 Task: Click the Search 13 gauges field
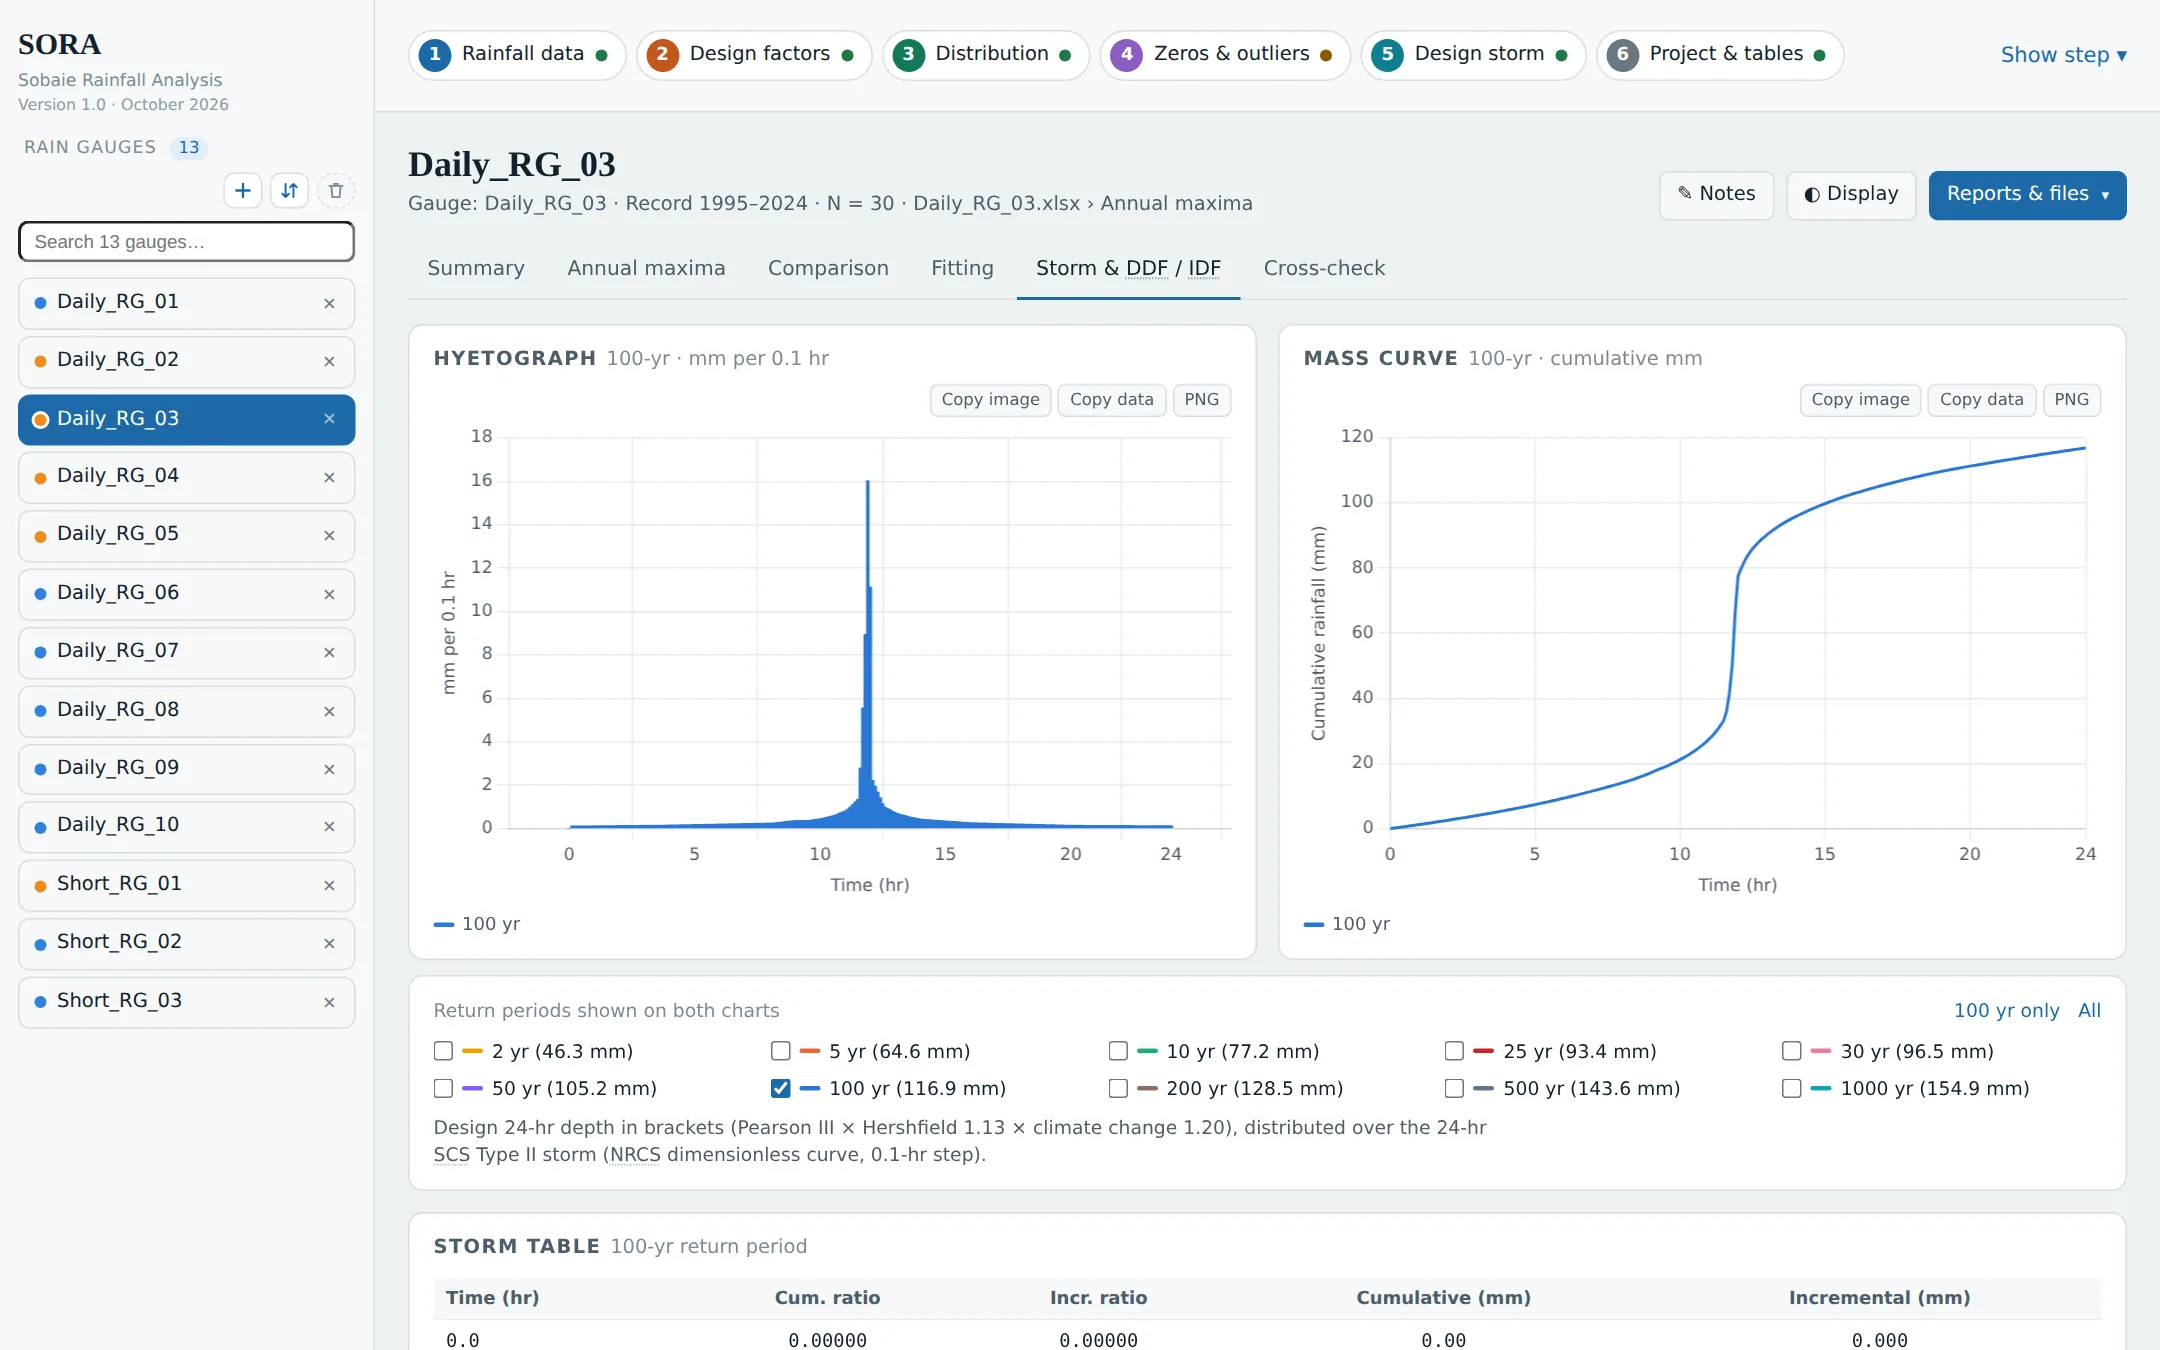tap(187, 242)
